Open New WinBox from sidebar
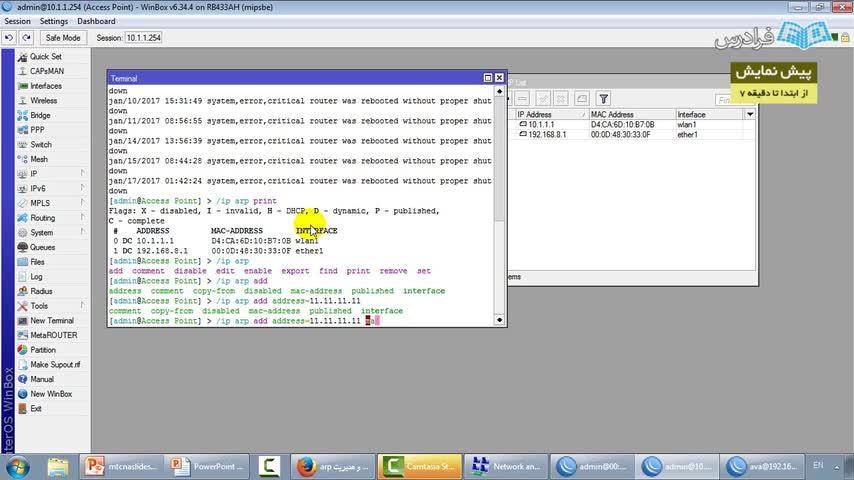 tap(51, 394)
